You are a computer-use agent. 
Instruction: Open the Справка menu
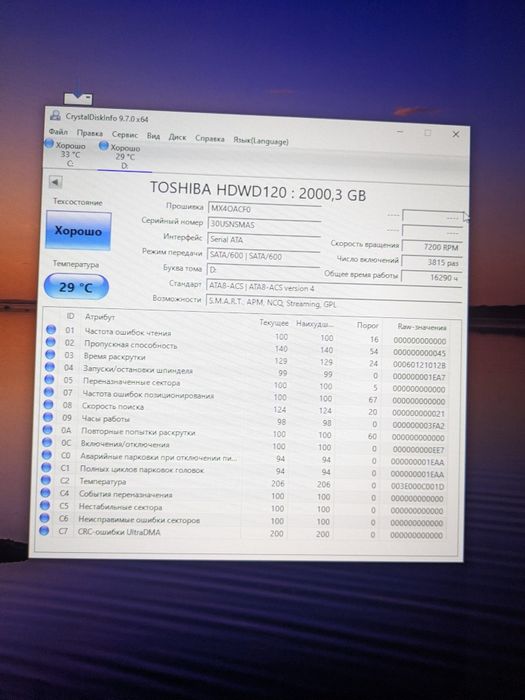pyautogui.click(x=209, y=138)
